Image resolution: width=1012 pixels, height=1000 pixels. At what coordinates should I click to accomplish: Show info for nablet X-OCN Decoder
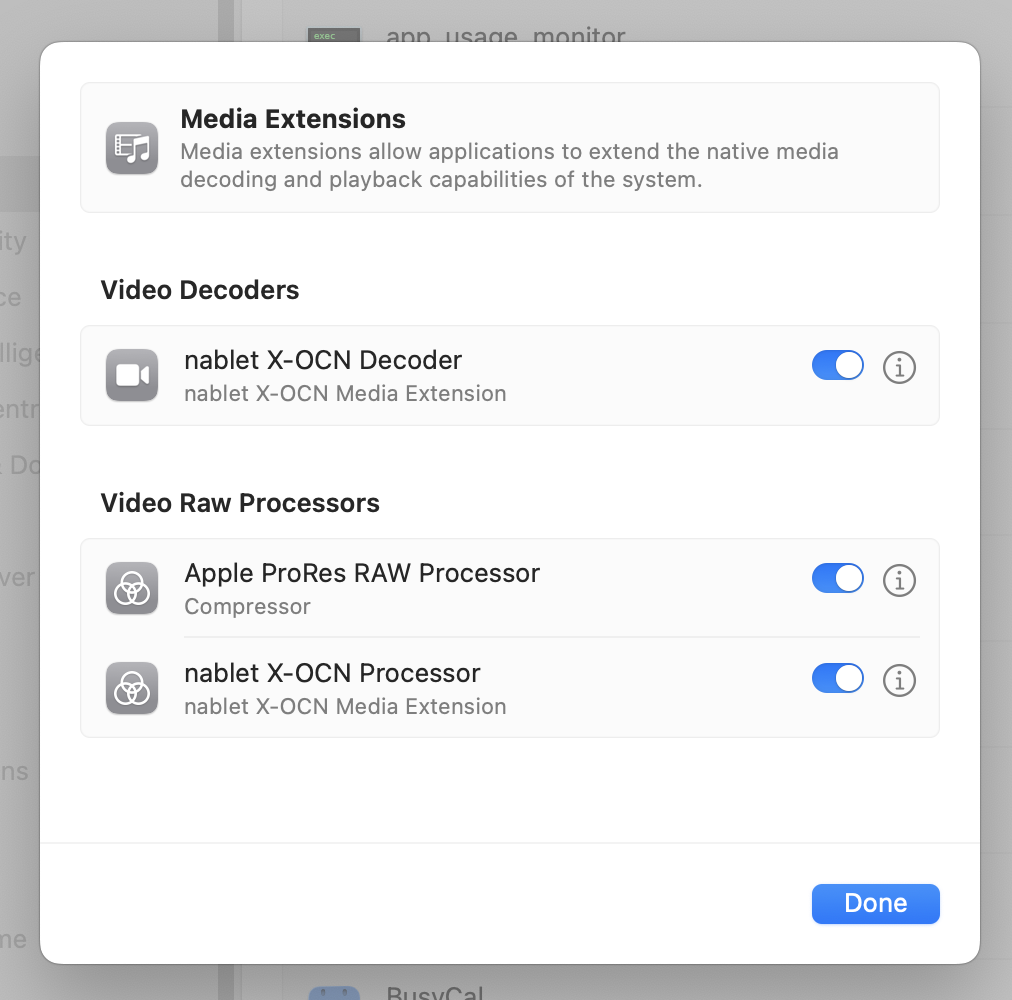pos(899,367)
